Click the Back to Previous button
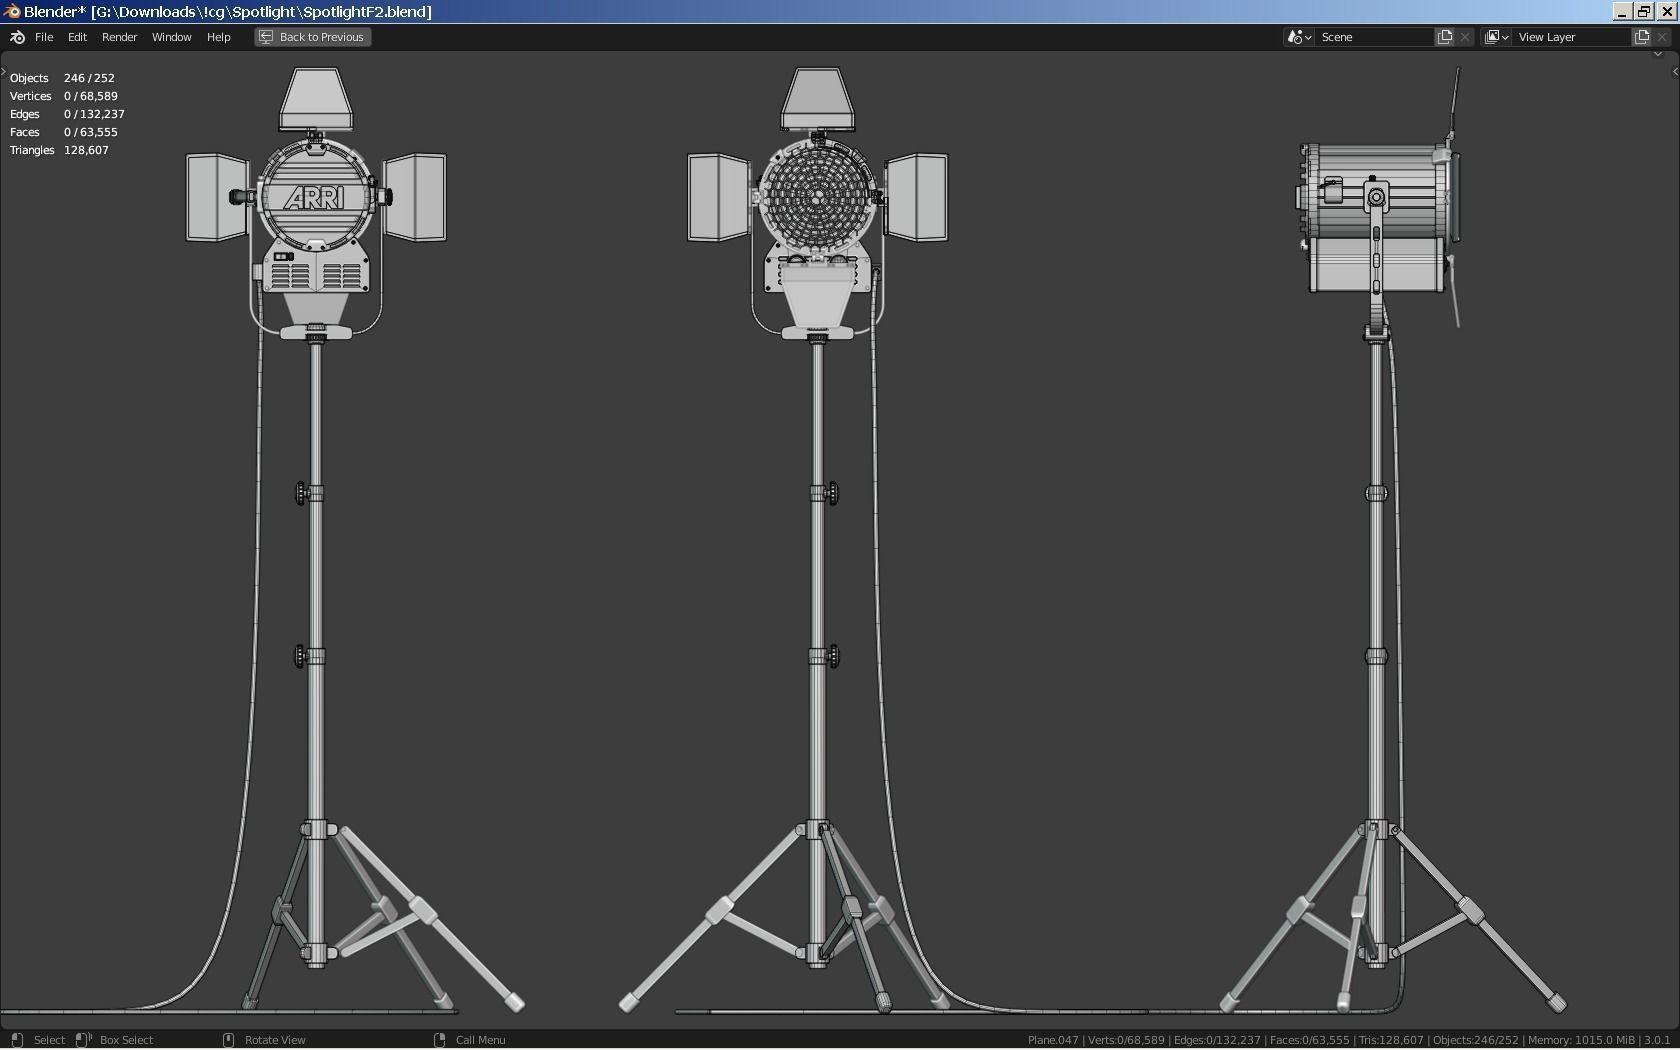Viewport: 1680px width, 1050px height. coord(312,37)
